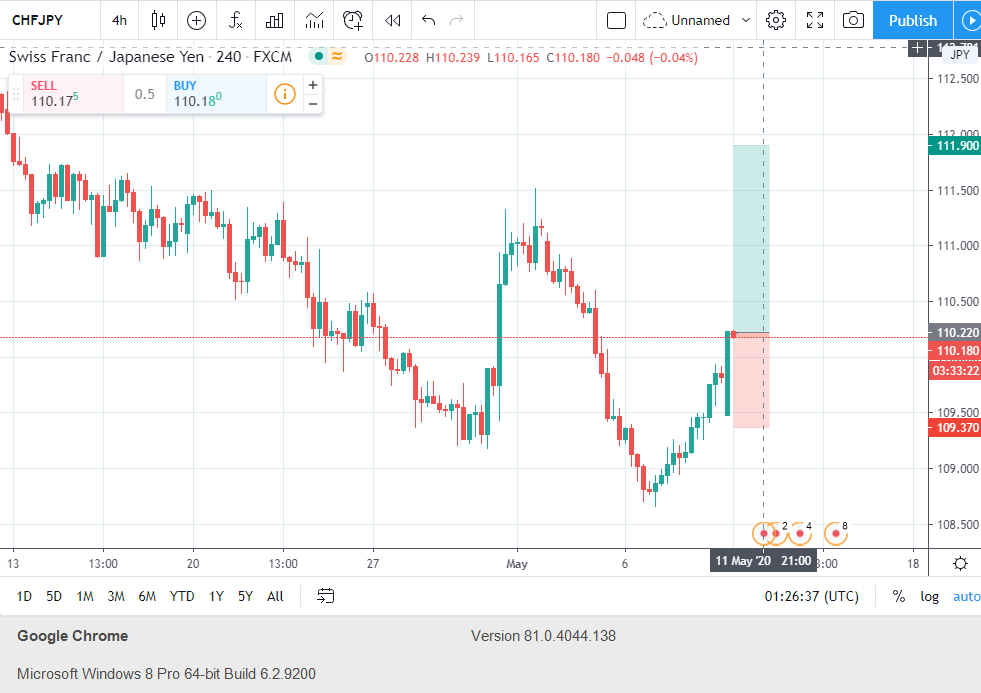
Task: Toggle auto scale mode
Action: (966, 596)
